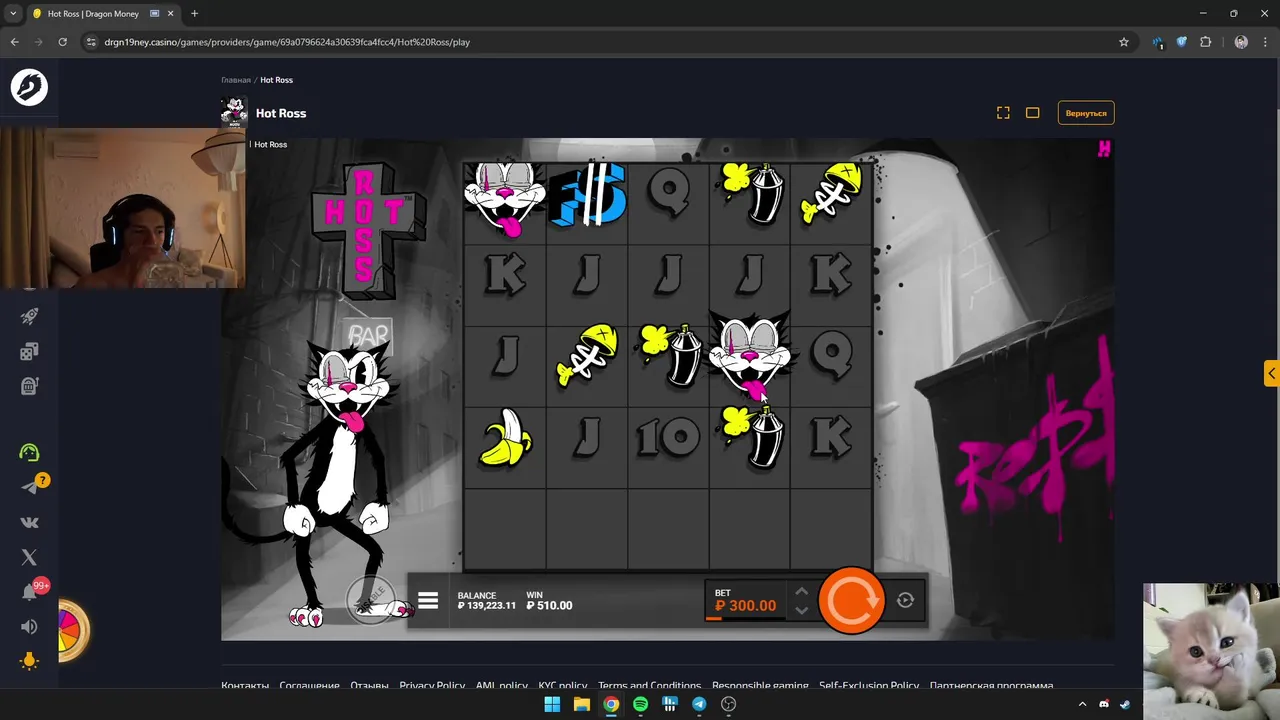Open the slot game hamburger menu

pos(428,601)
